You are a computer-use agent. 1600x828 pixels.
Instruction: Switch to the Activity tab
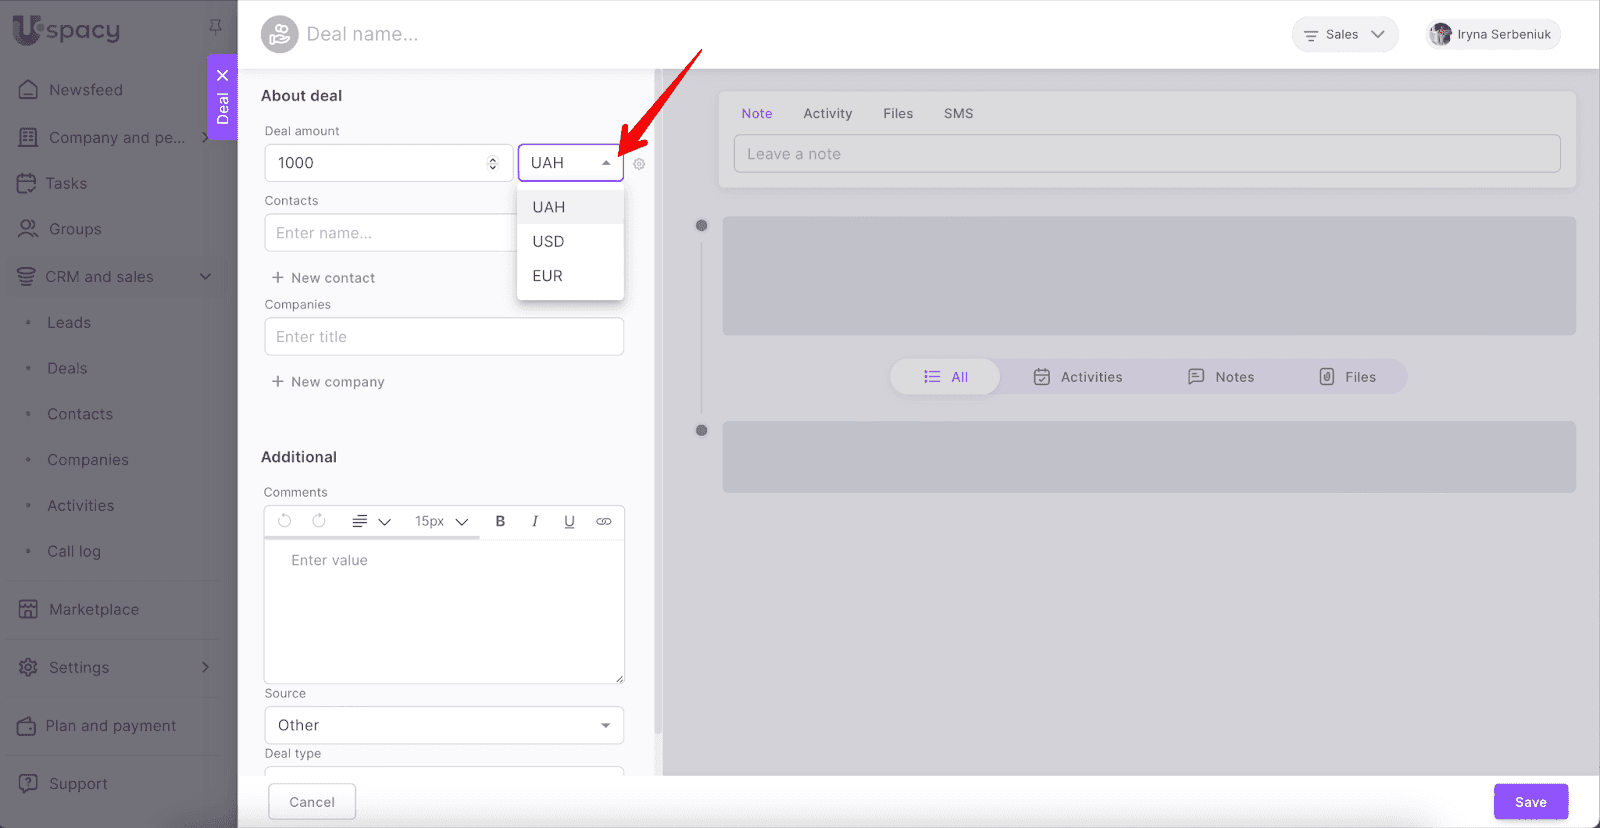pyautogui.click(x=827, y=114)
